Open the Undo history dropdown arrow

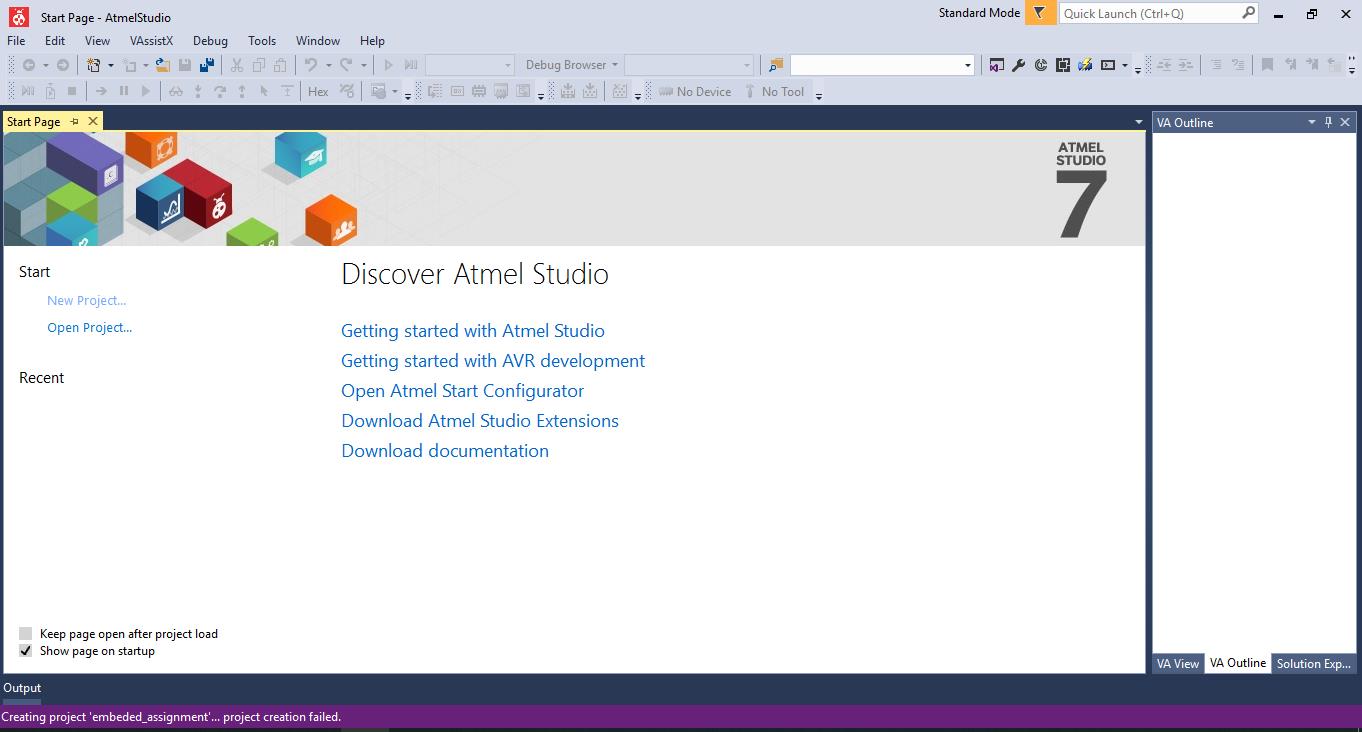coord(328,65)
